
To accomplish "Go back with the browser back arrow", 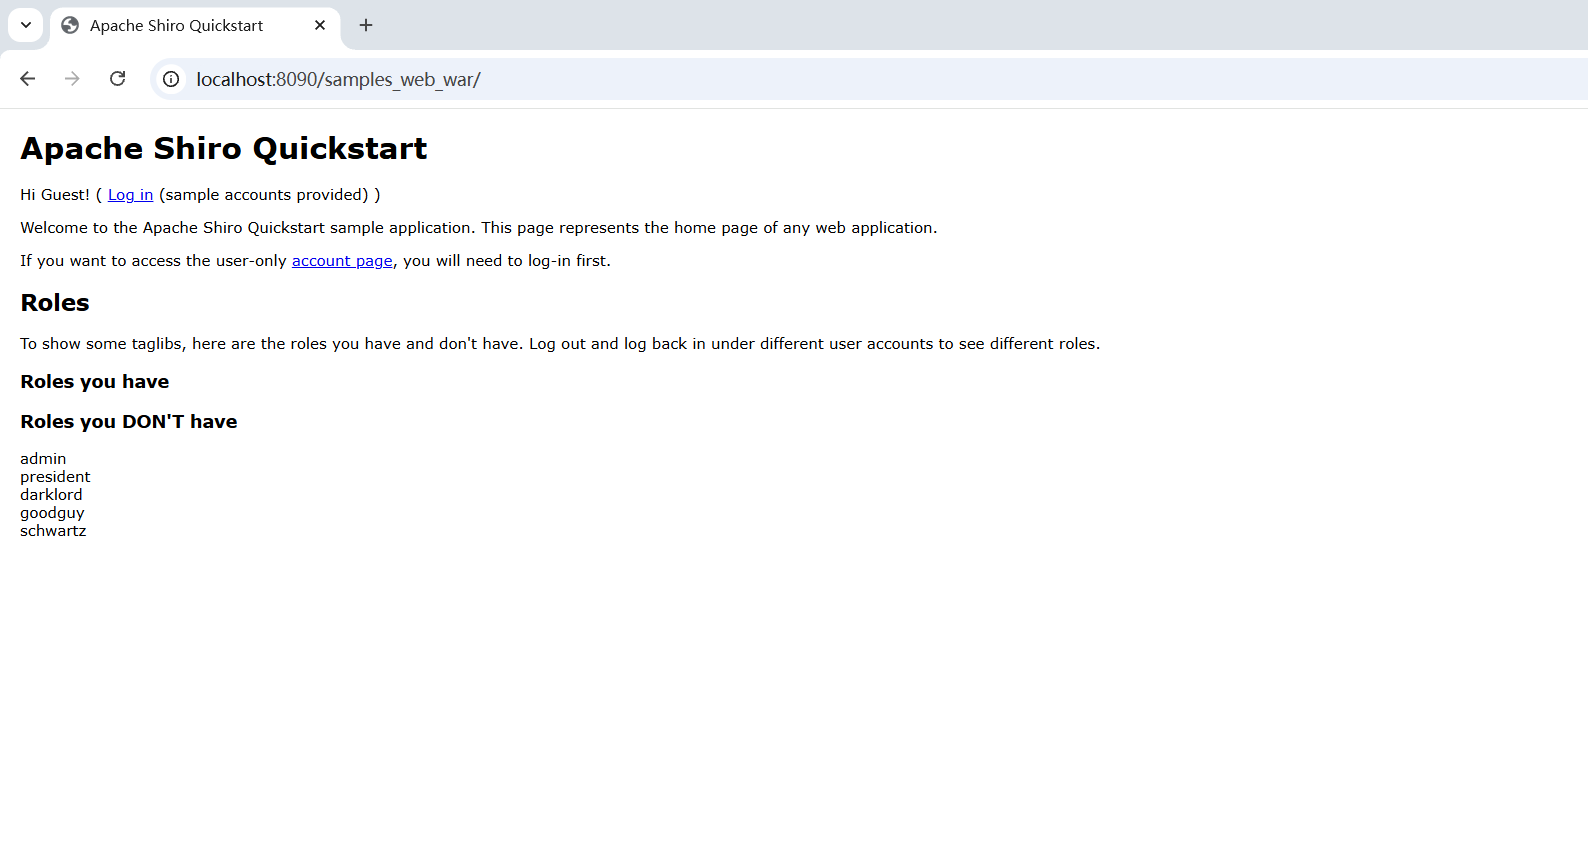I will pyautogui.click(x=28, y=79).
